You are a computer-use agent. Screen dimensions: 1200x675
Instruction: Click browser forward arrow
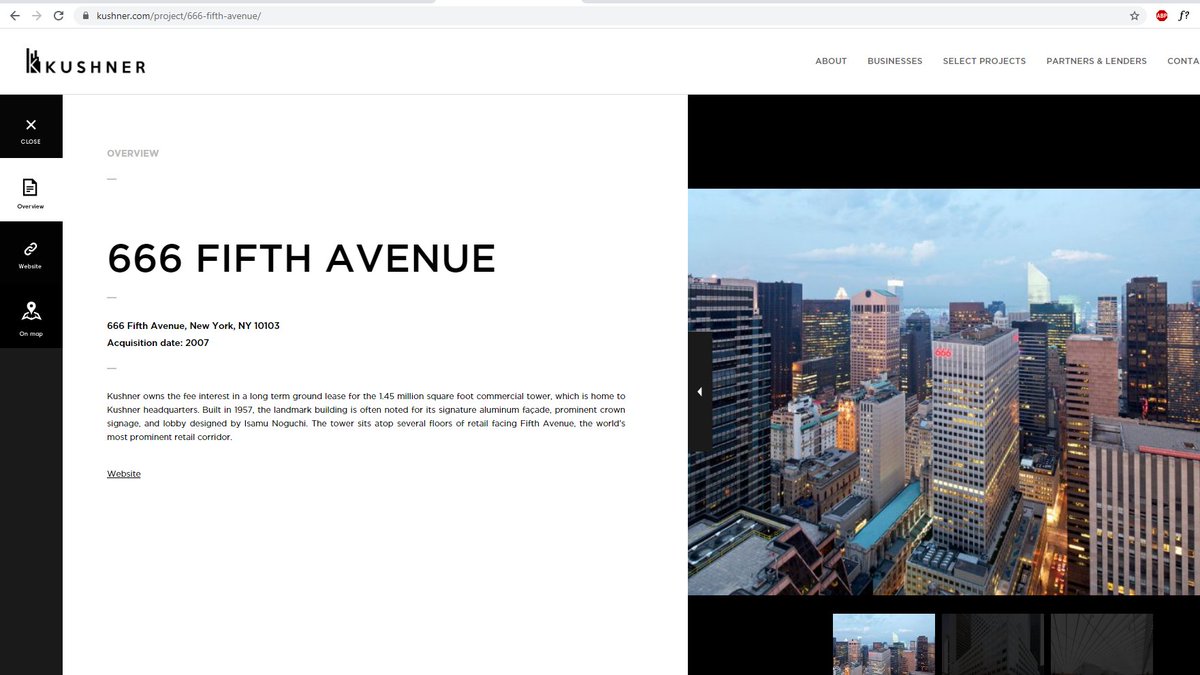pyautogui.click(x=36, y=16)
